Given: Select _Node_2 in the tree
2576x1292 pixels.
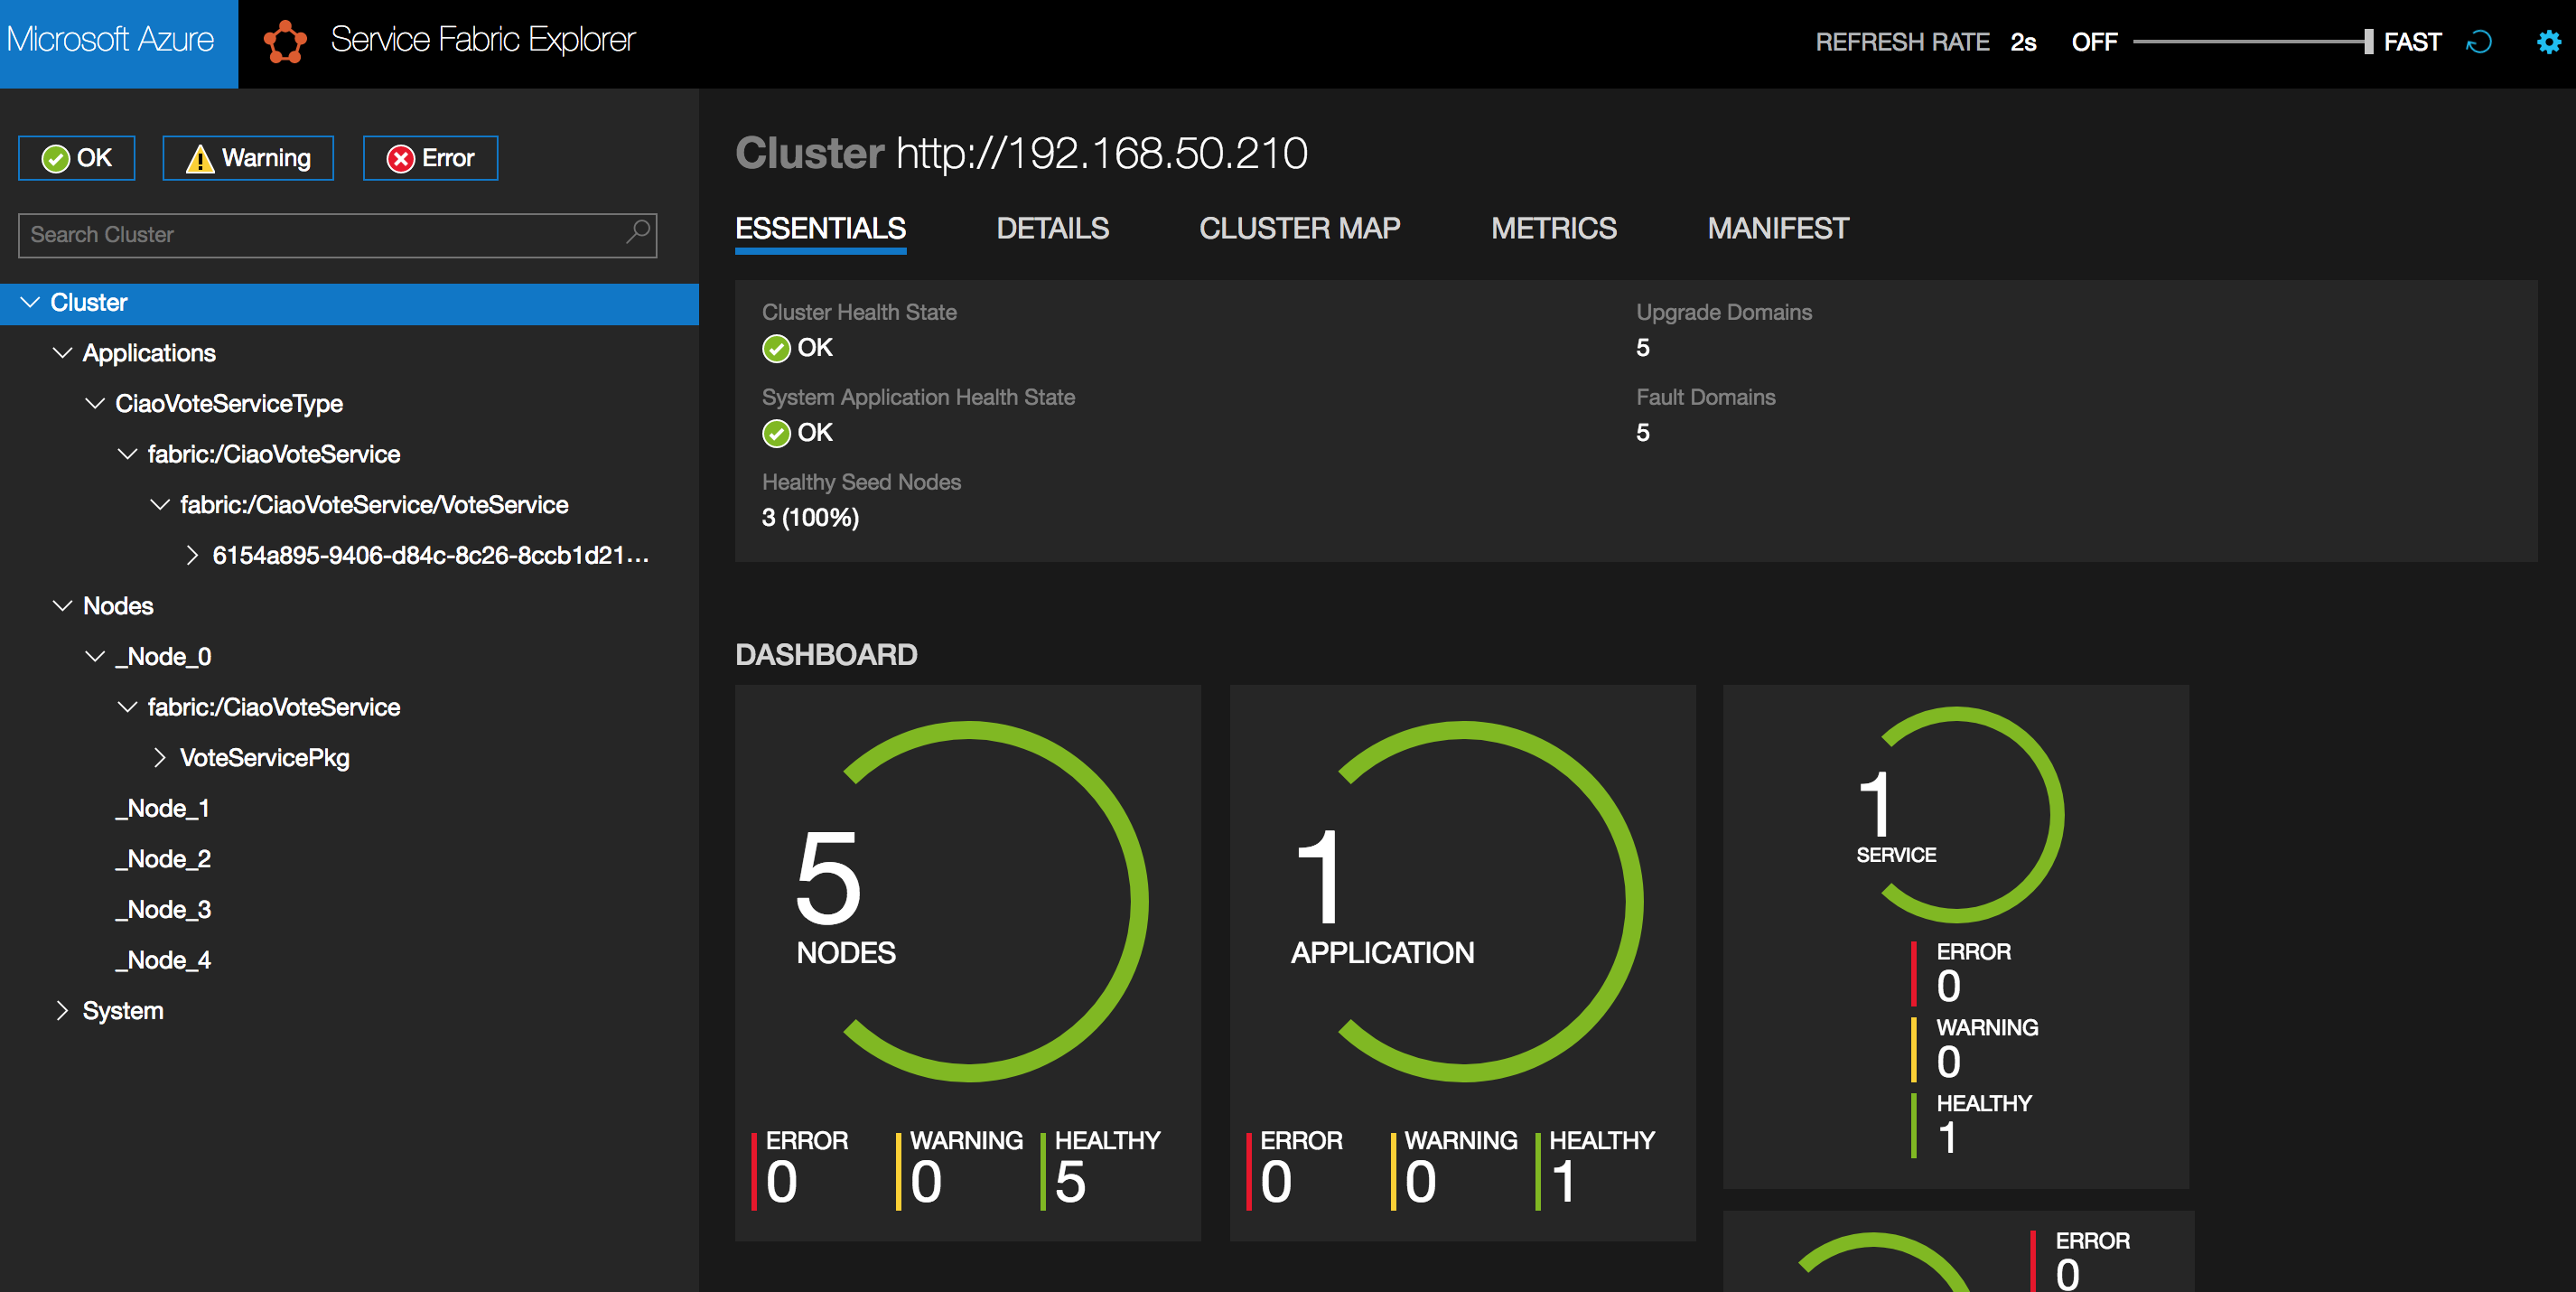Looking at the screenshot, I should tap(162, 859).
